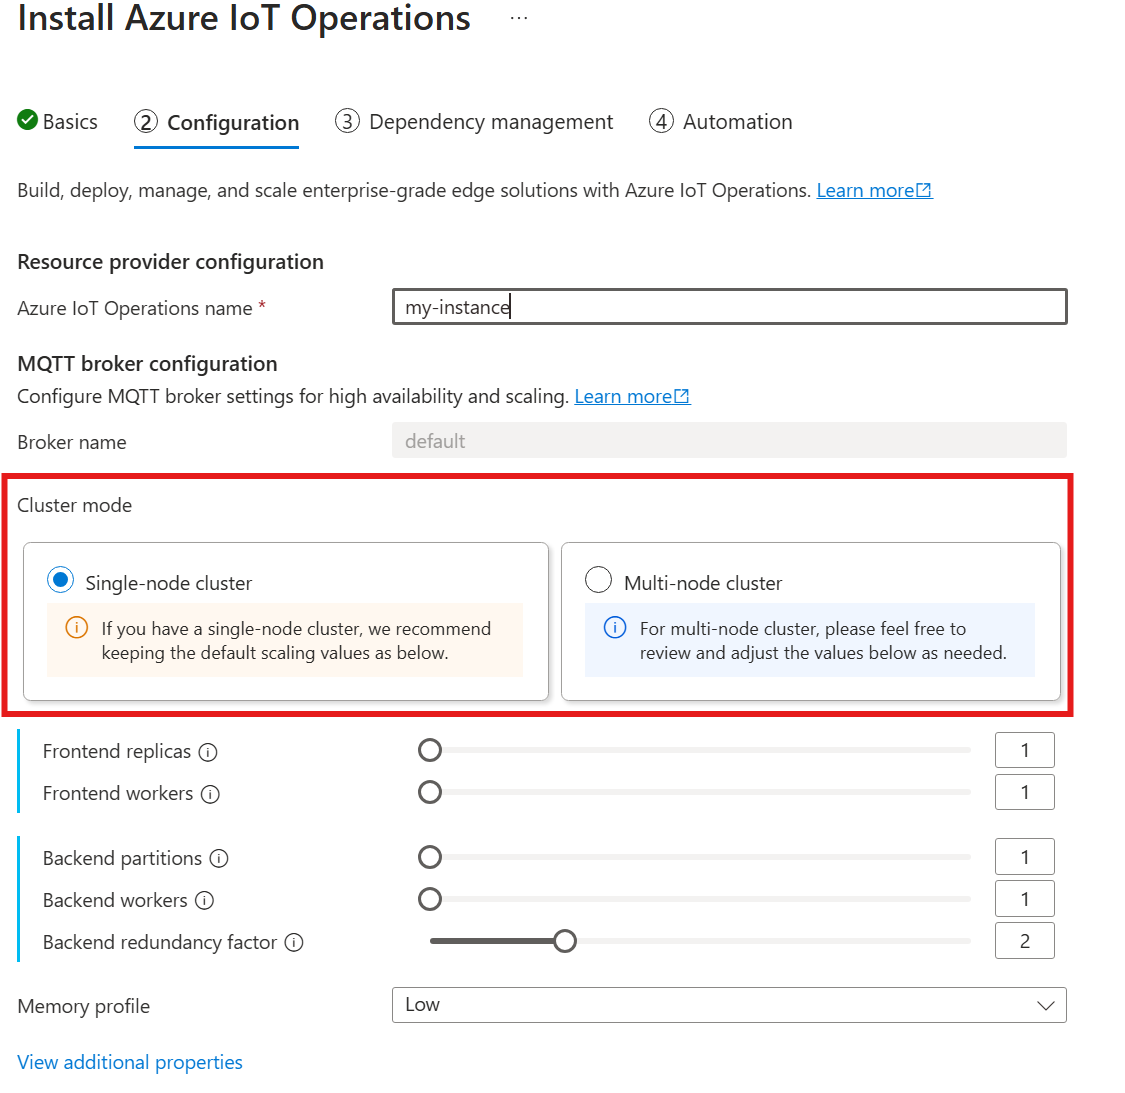Image resolution: width=1125 pixels, height=1093 pixels.
Task: Click View additional properties
Action: coord(129,1062)
